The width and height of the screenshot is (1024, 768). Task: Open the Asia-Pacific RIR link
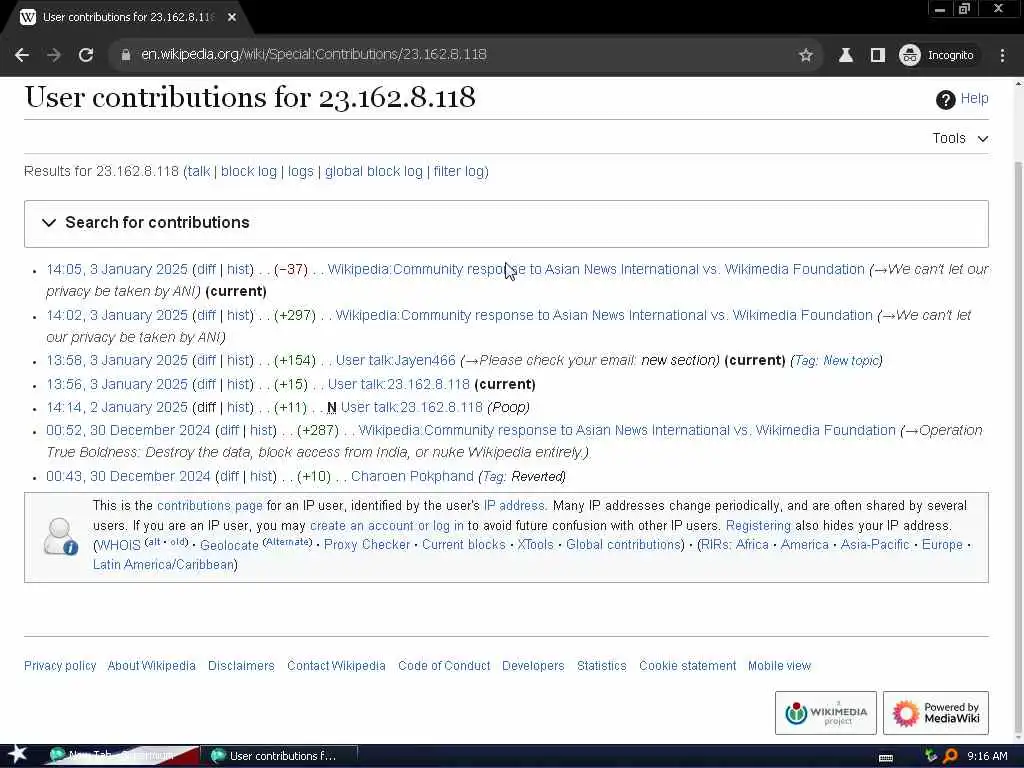coord(874,545)
